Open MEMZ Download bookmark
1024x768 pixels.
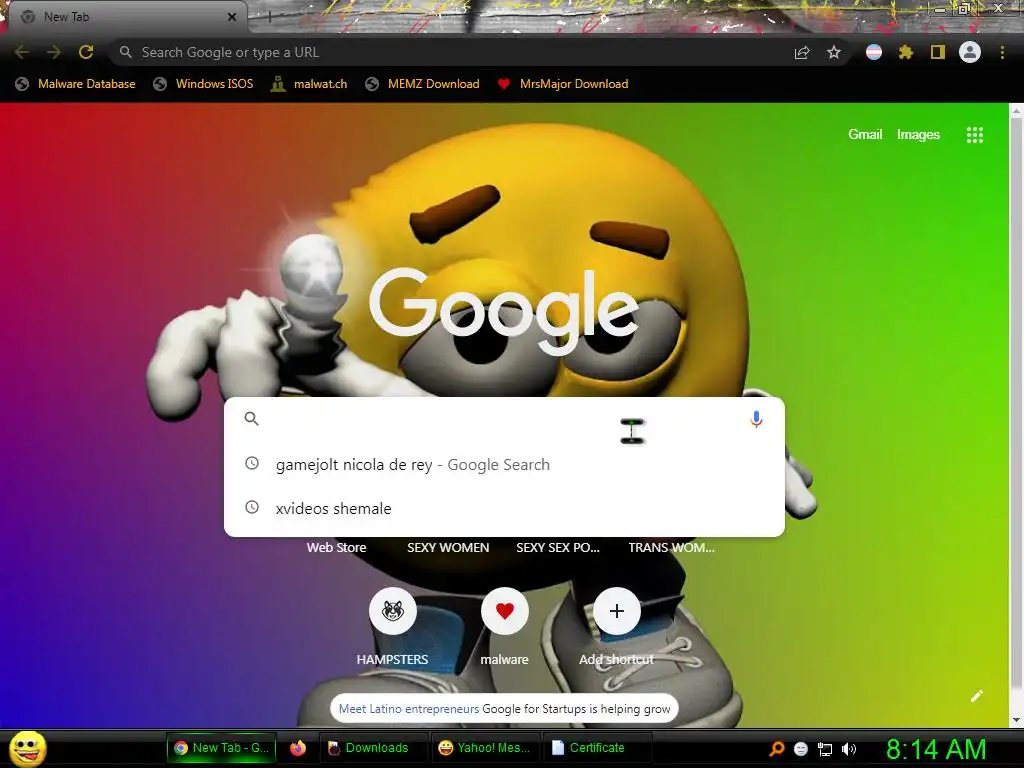[423, 84]
